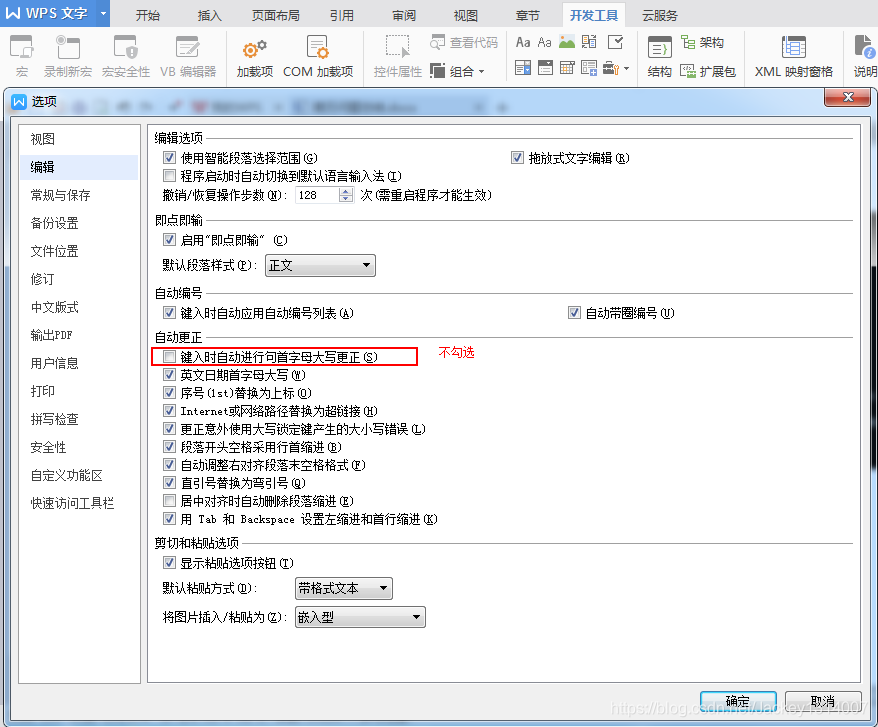Viewport: 878px width, 727px height.
Task: Click the 撤销/恢复操作步数 field showing 128
Action: pyautogui.click(x=317, y=195)
